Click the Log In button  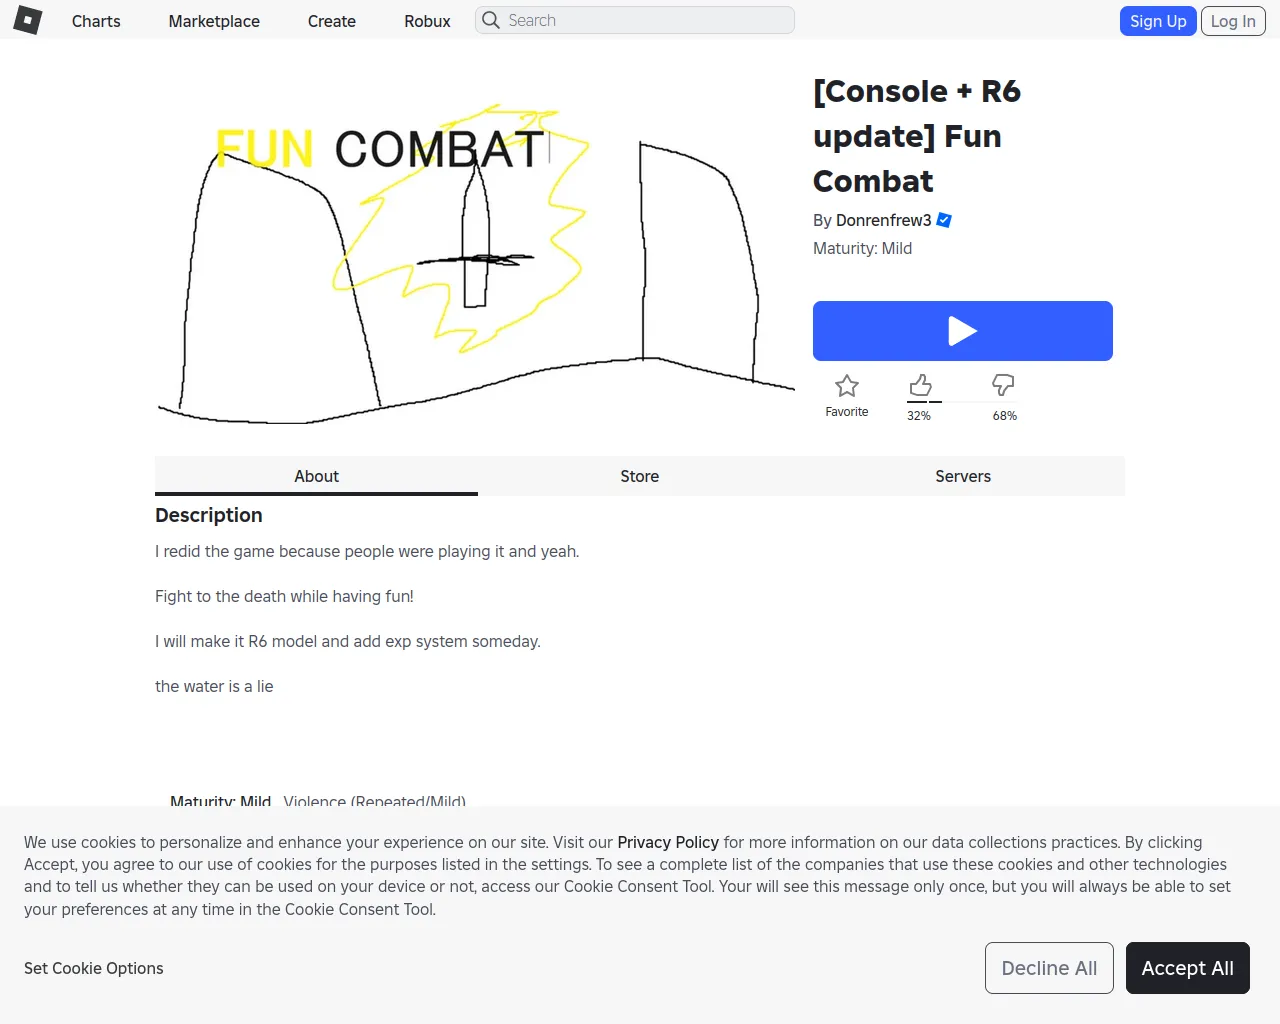click(1233, 21)
